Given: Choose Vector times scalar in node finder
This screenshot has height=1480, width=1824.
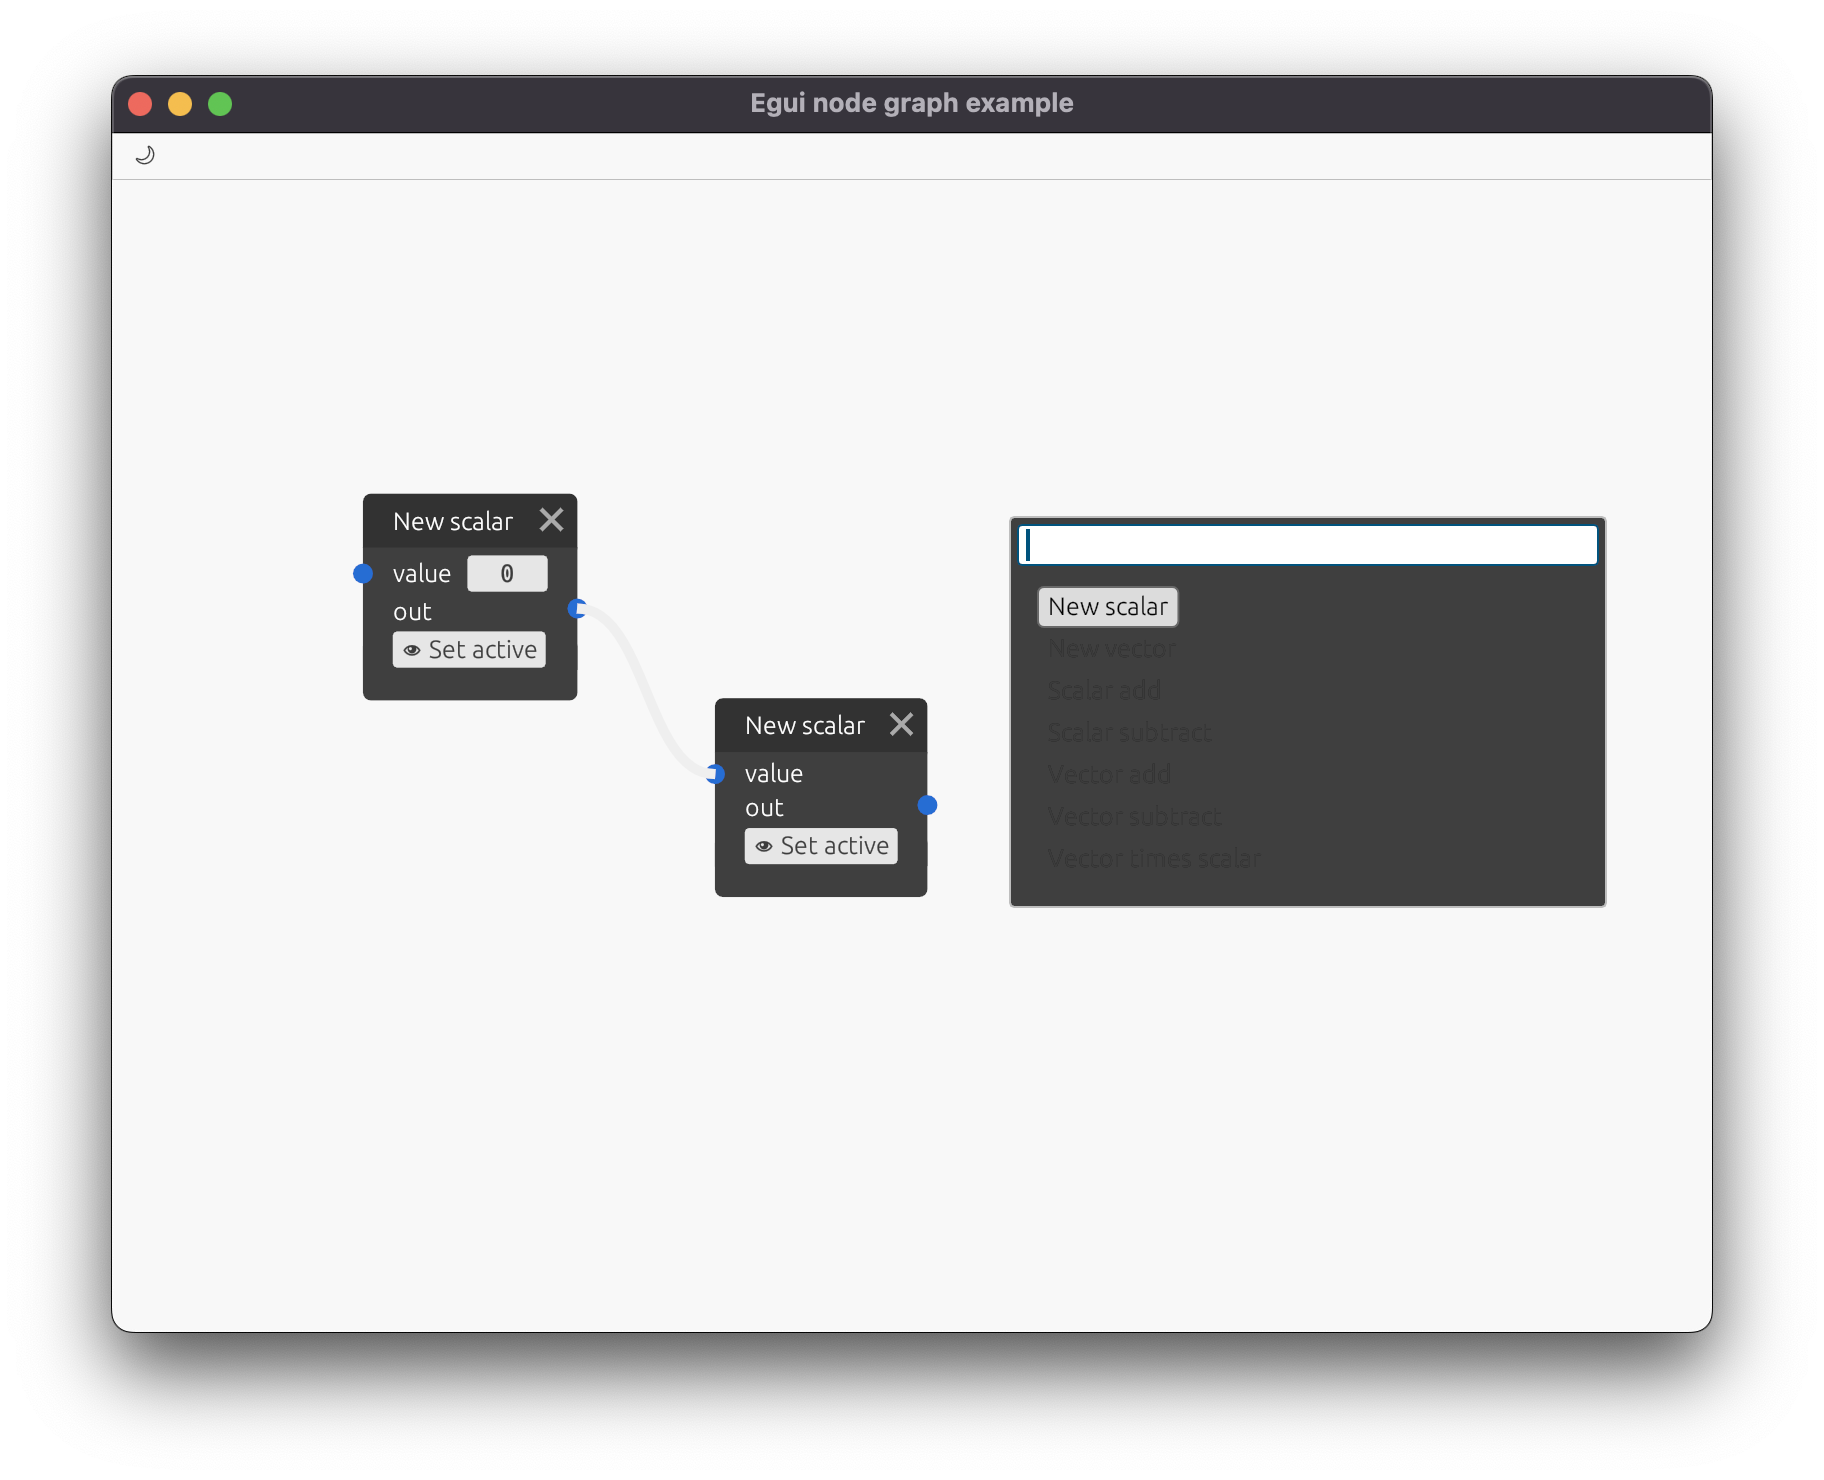Looking at the screenshot, I should pos(1154,859).
